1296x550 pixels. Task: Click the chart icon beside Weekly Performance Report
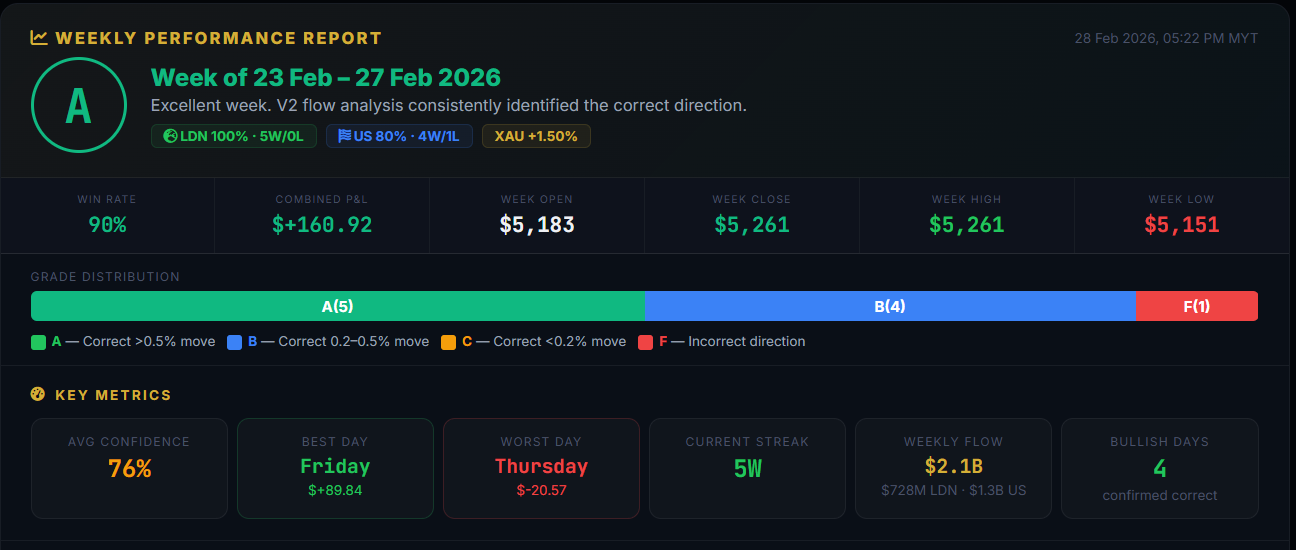pos(39,38)
